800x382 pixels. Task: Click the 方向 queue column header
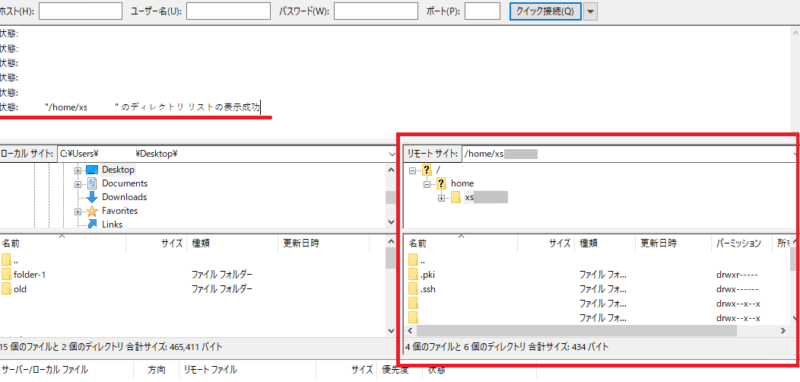coord(156,370)
